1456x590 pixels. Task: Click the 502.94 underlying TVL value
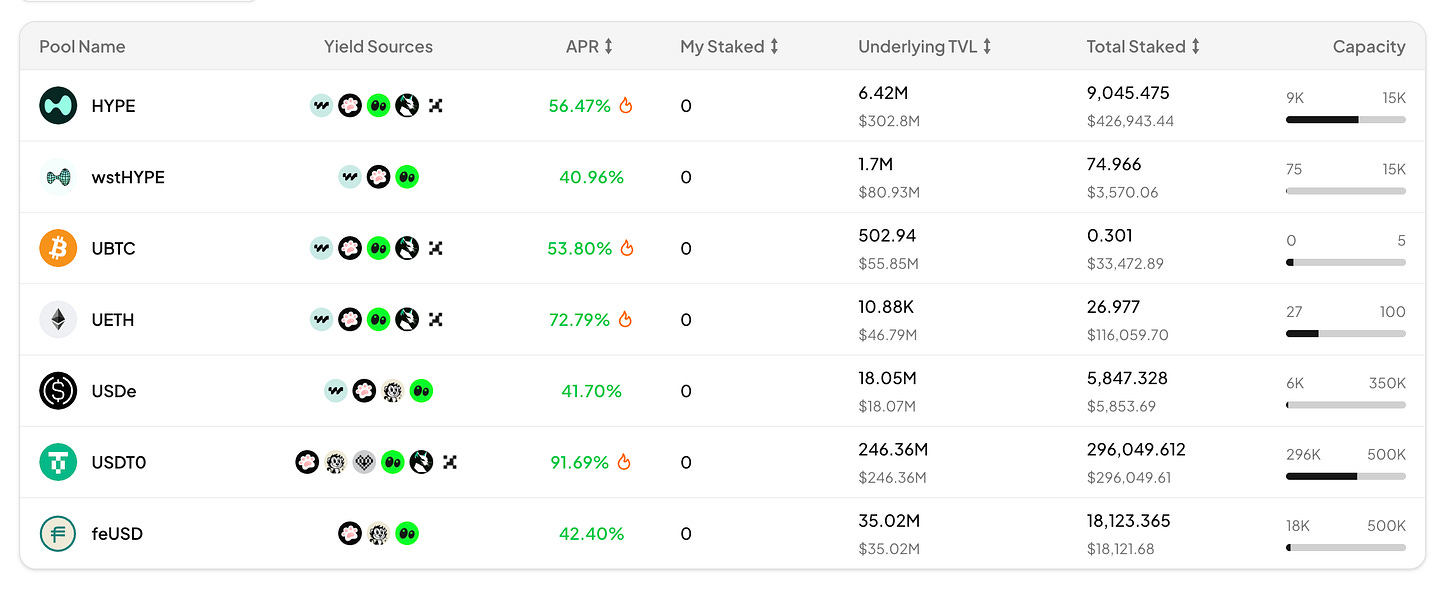(x=887, y=235)
